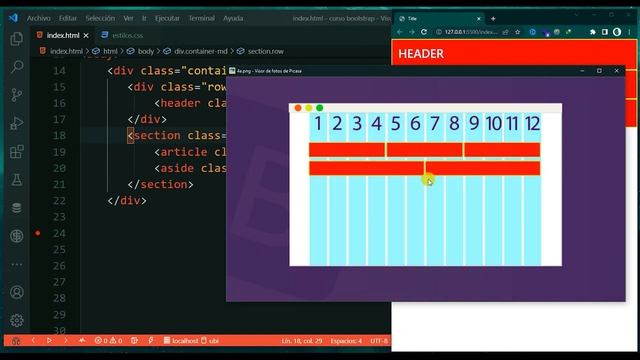
Task: Click the errors and warnings status indicator
Action: click(108, 340)
